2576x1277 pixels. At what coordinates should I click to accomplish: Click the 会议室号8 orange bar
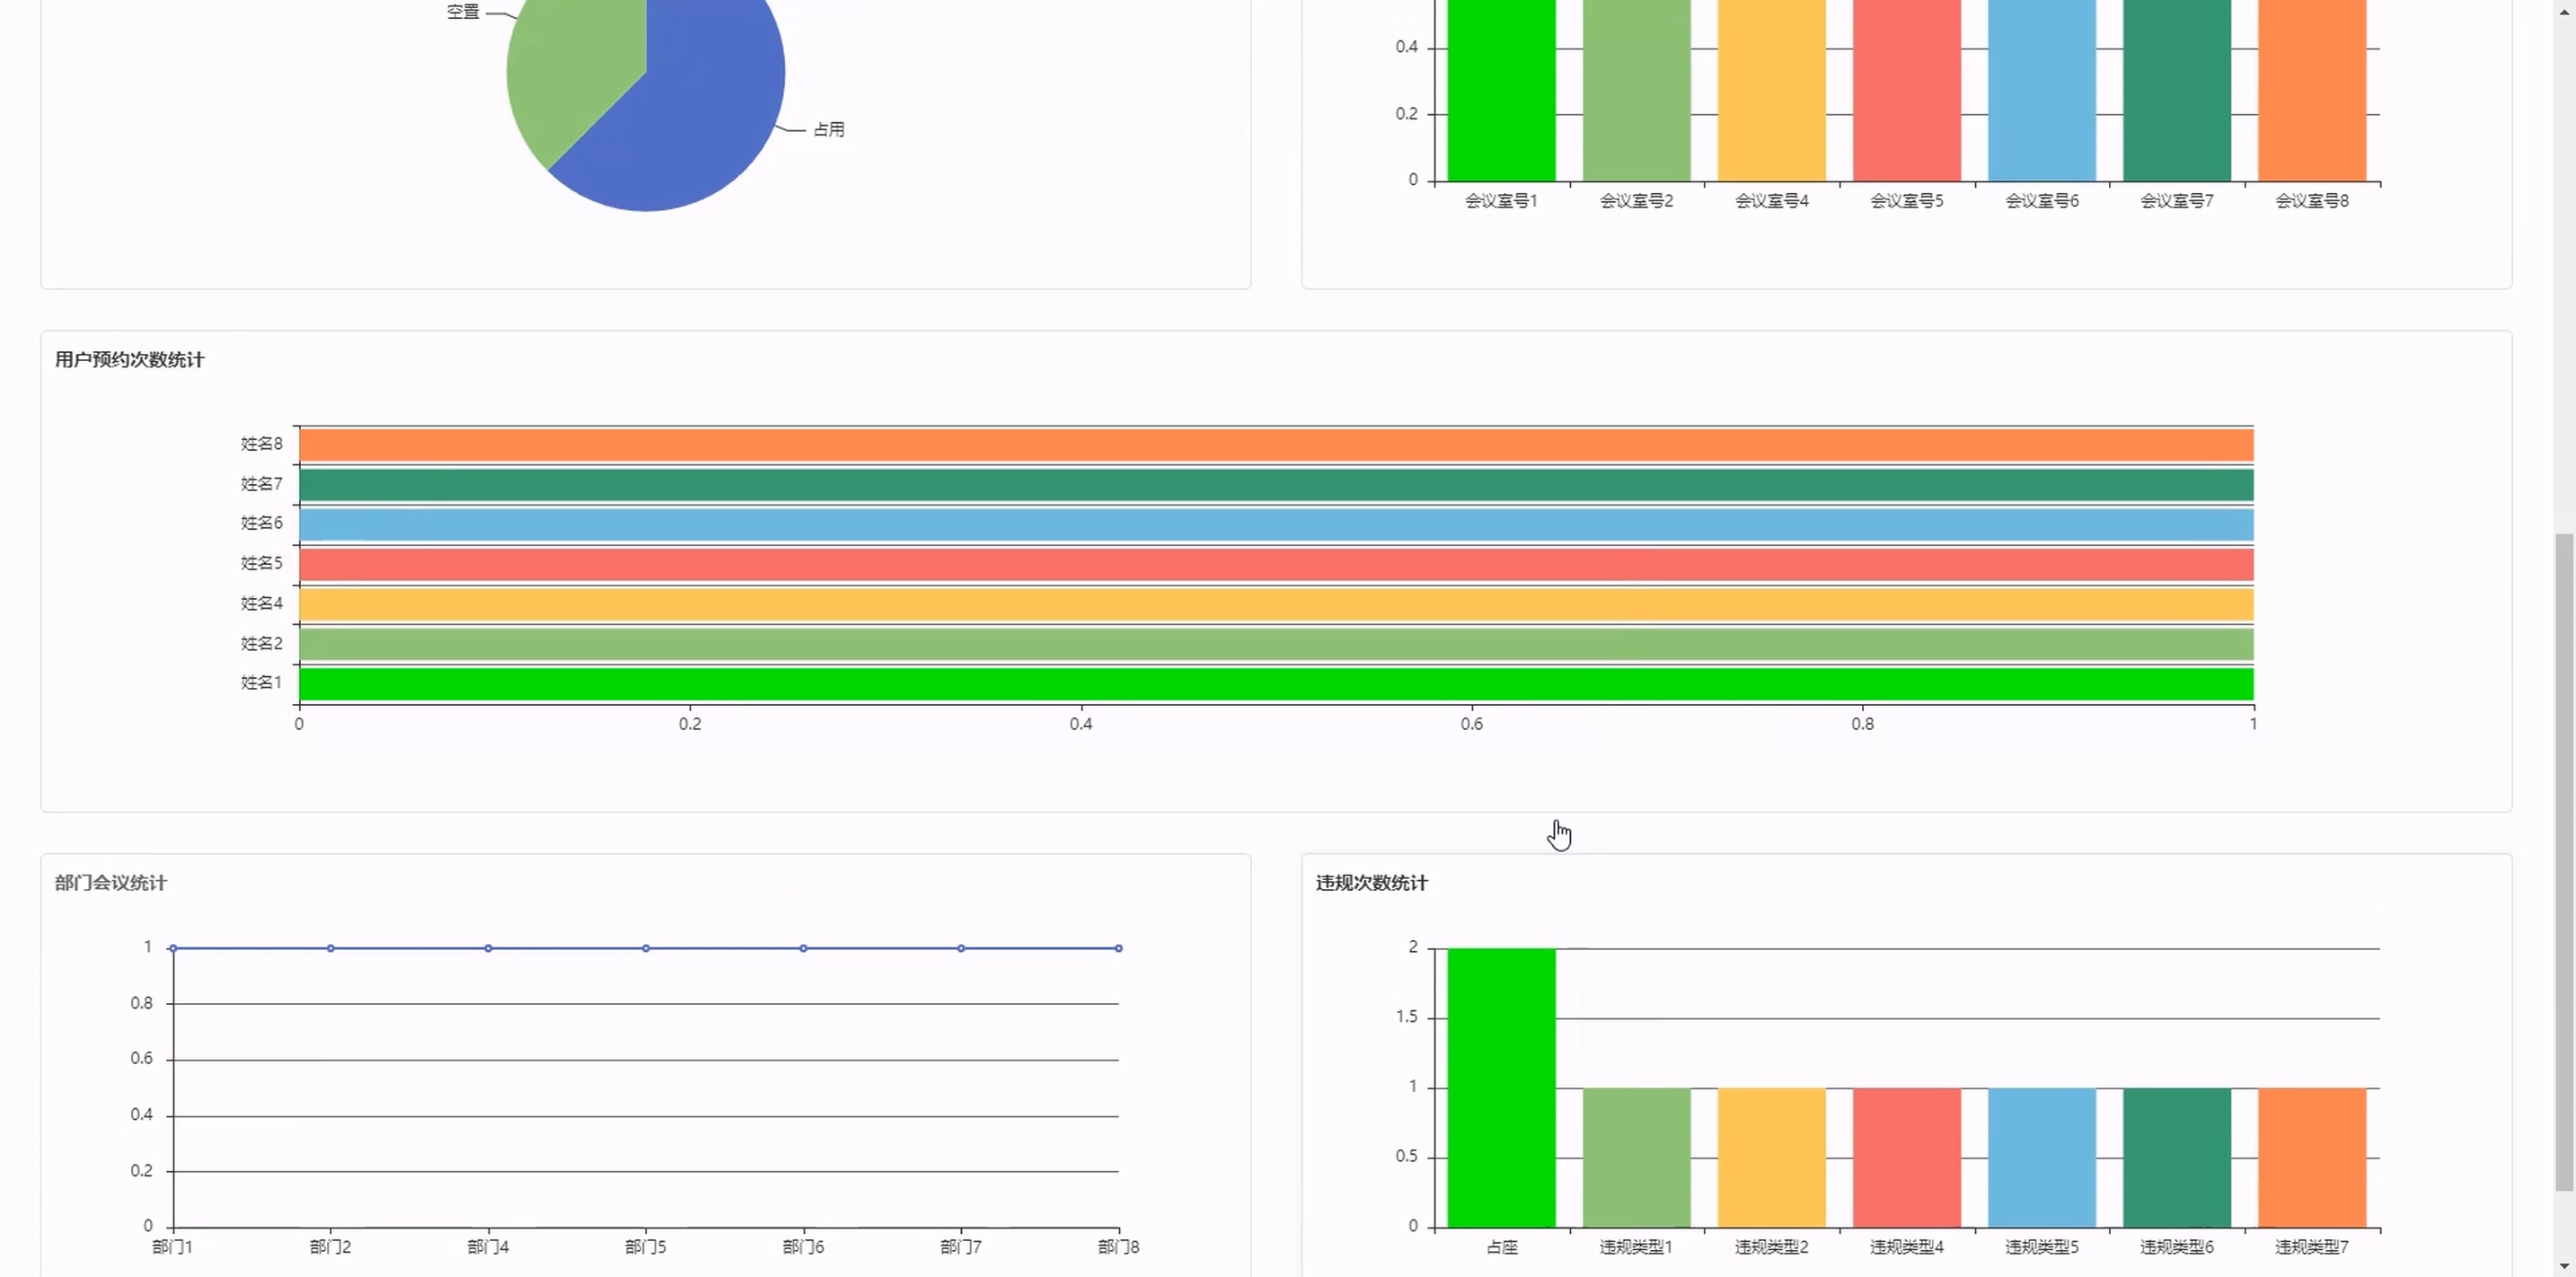pyautogui.click(x=2311, y=90)
